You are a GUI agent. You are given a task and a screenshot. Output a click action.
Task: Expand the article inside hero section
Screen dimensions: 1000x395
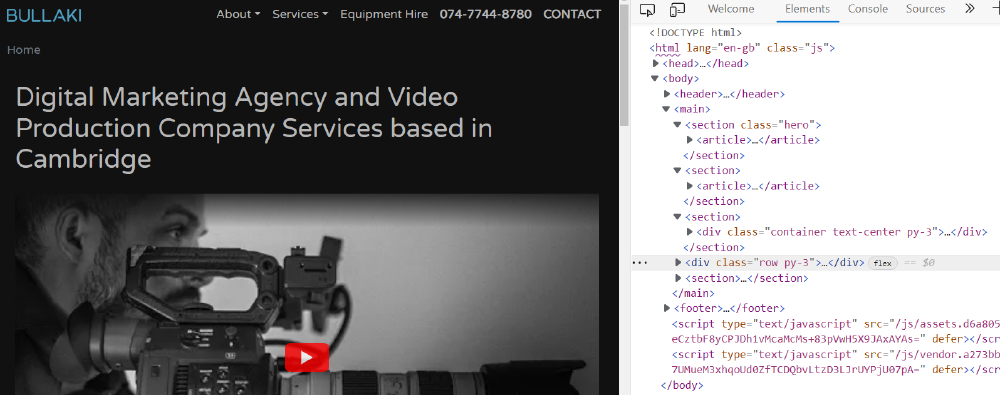(690, 140)
